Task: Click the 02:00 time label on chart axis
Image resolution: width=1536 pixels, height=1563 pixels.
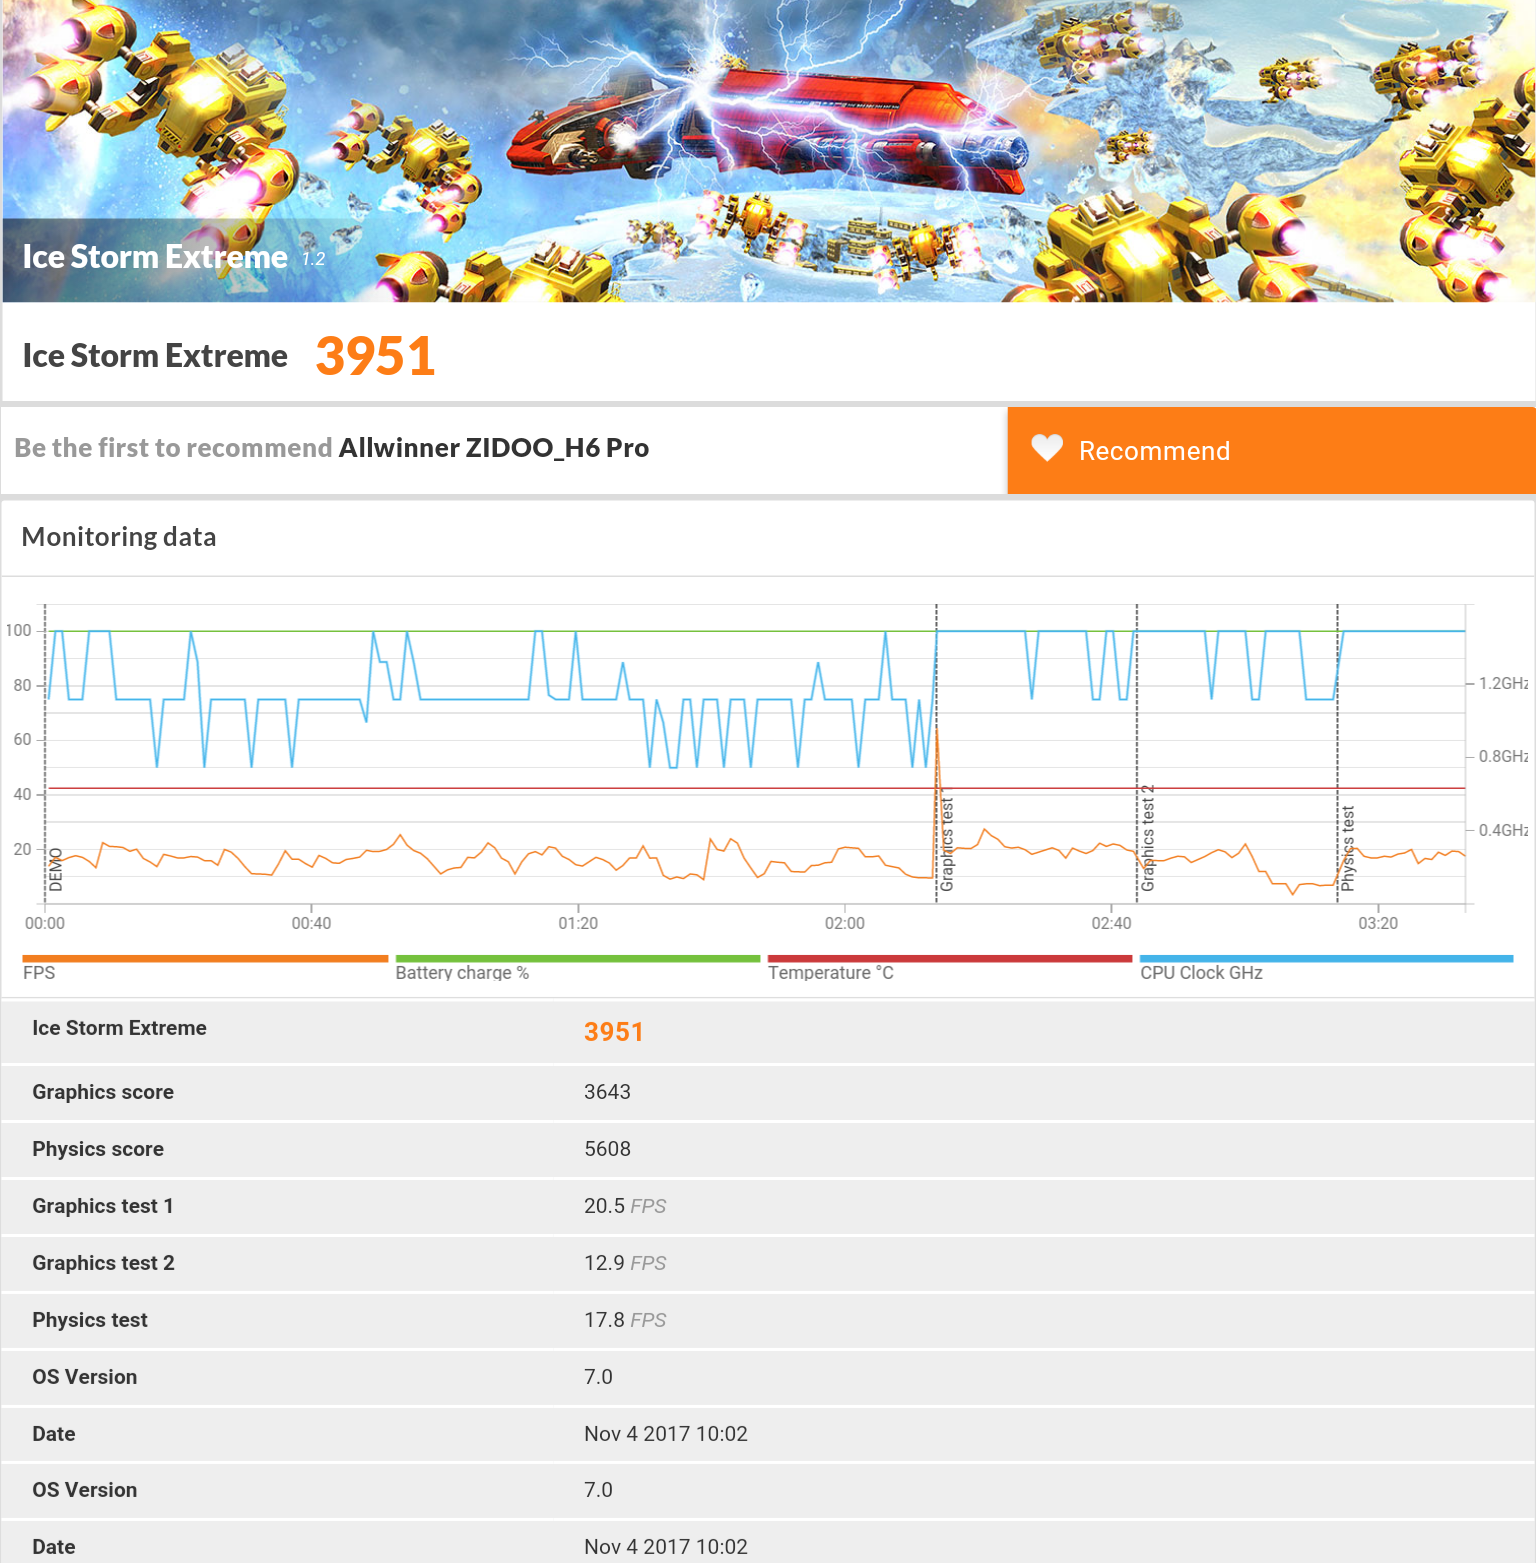Action: coord(845,923)
